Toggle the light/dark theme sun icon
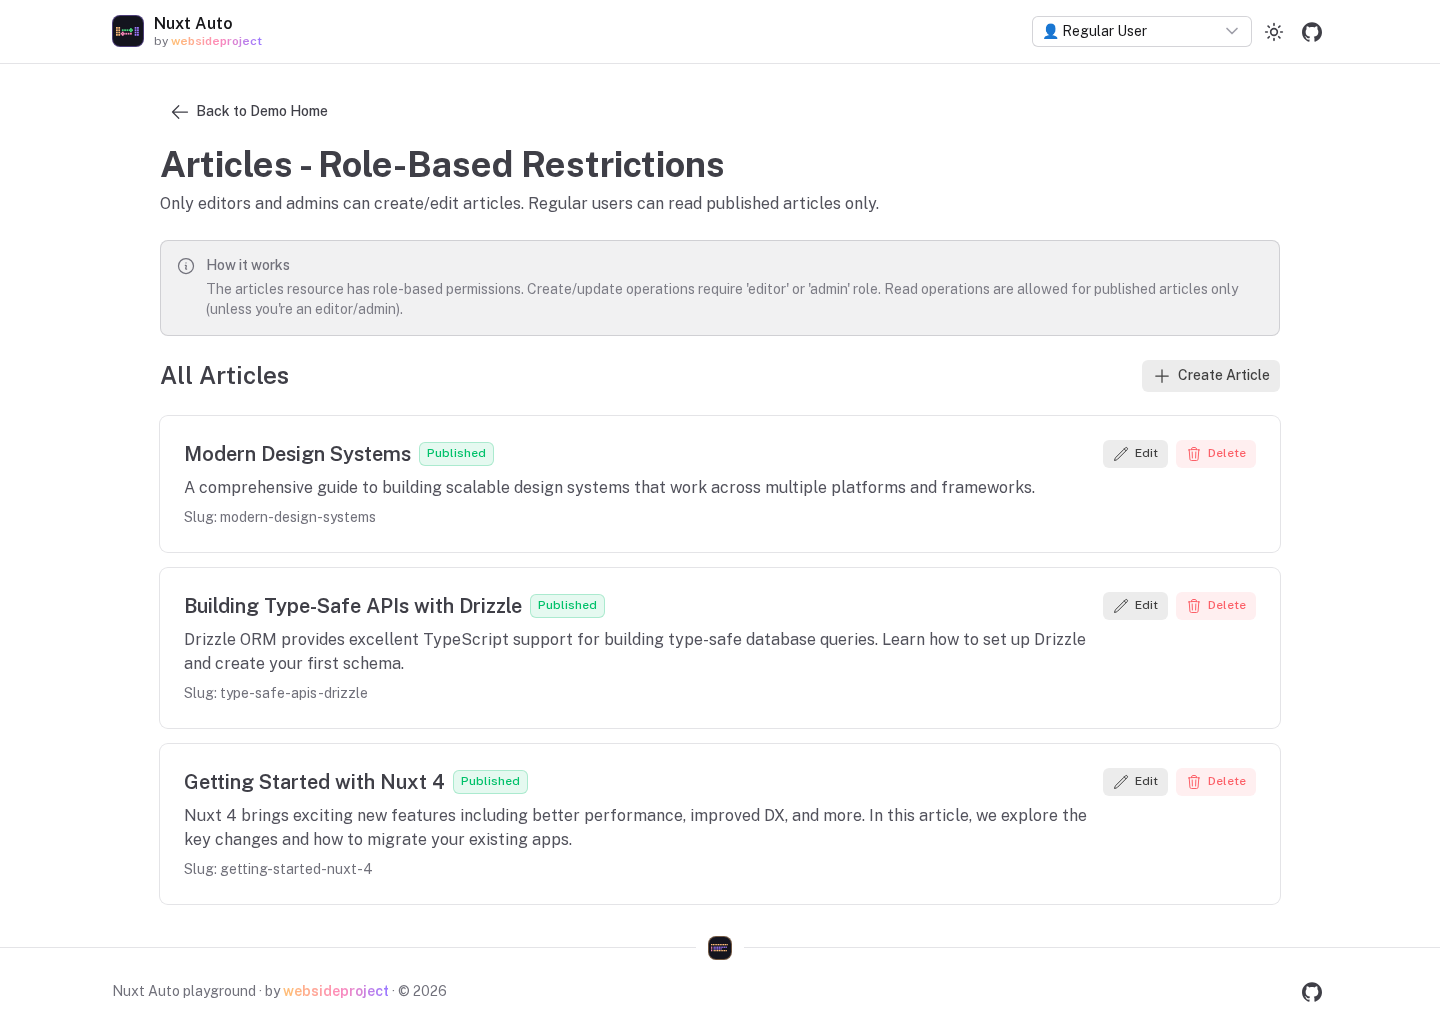The image size is (1440, 1024). click(1274, 32)
